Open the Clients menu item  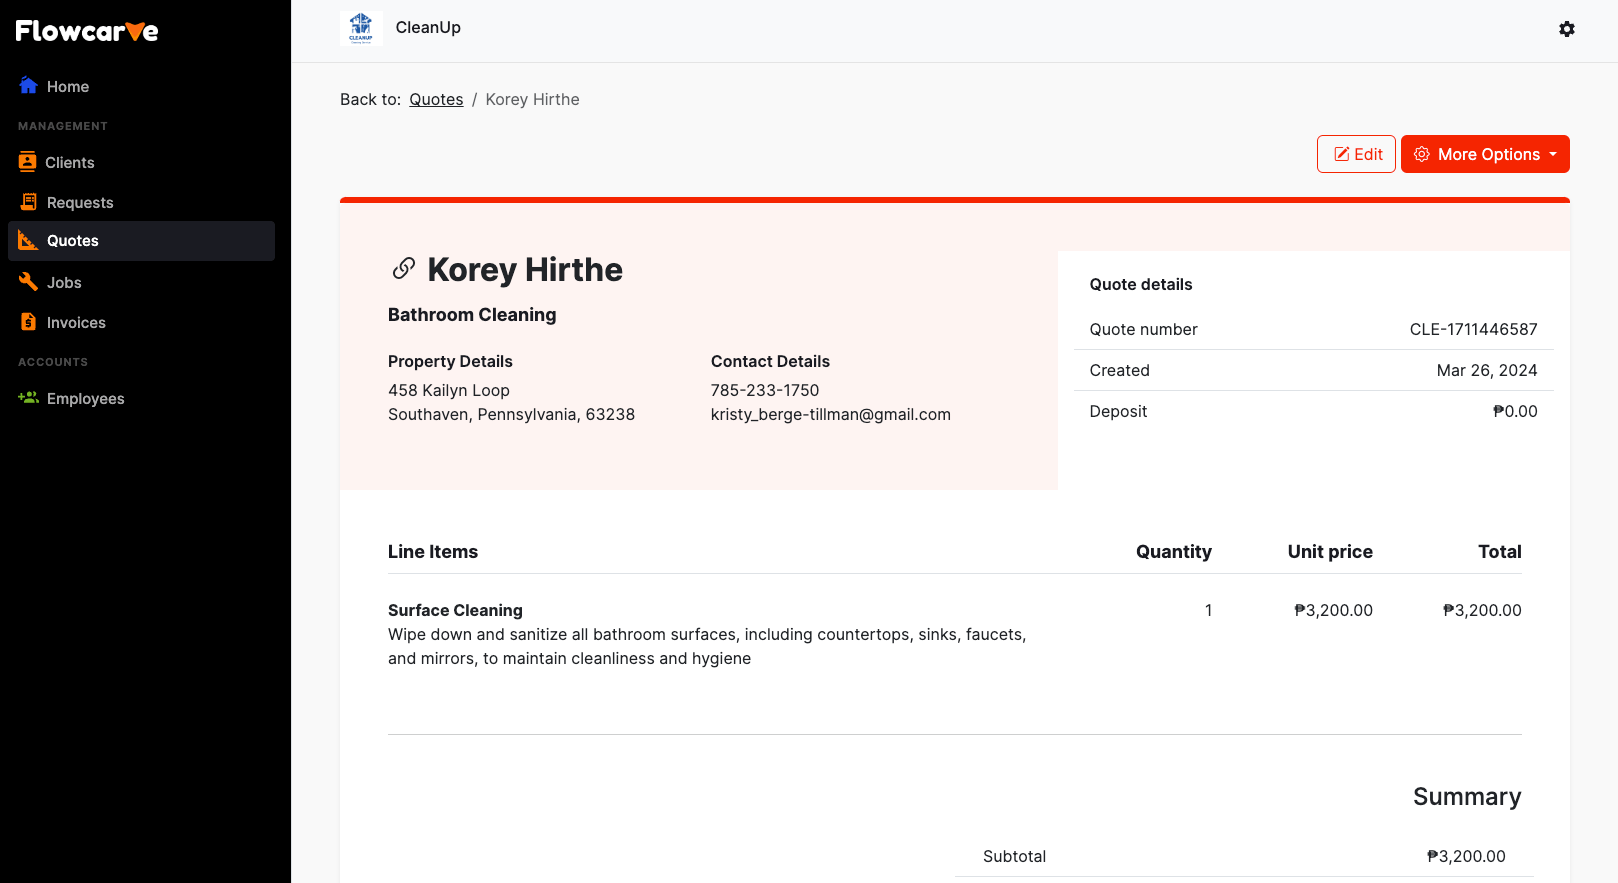pyautogui.click(x=141, y=162)
